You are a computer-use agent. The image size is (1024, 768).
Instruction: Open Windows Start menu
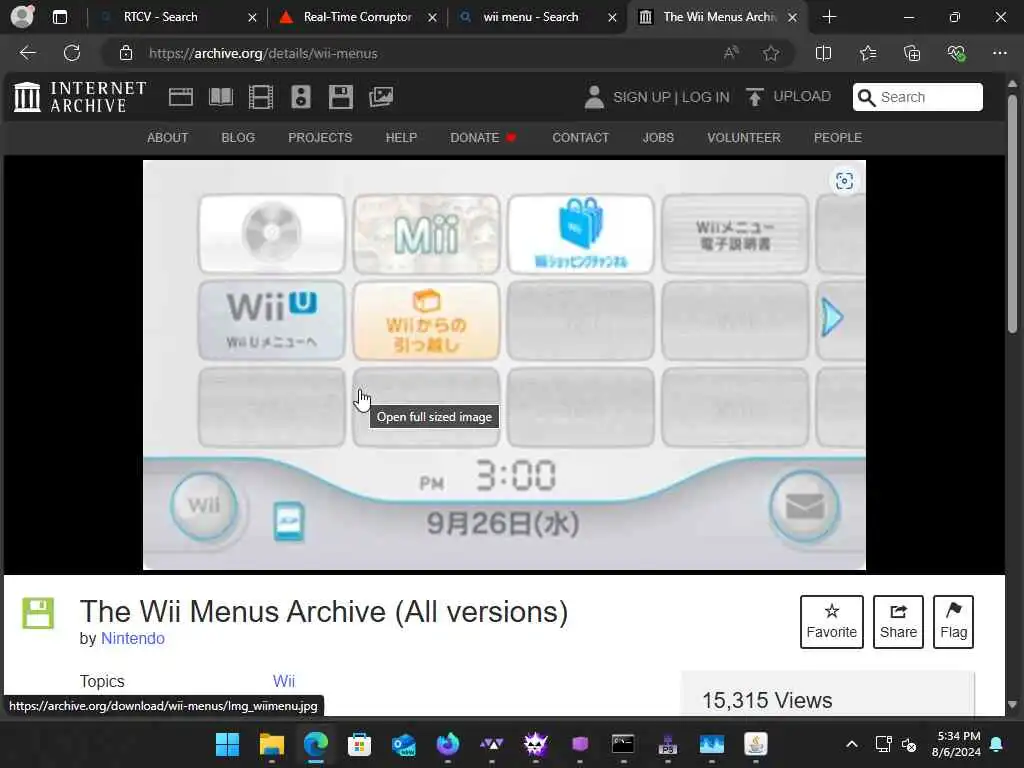(227, 744)
